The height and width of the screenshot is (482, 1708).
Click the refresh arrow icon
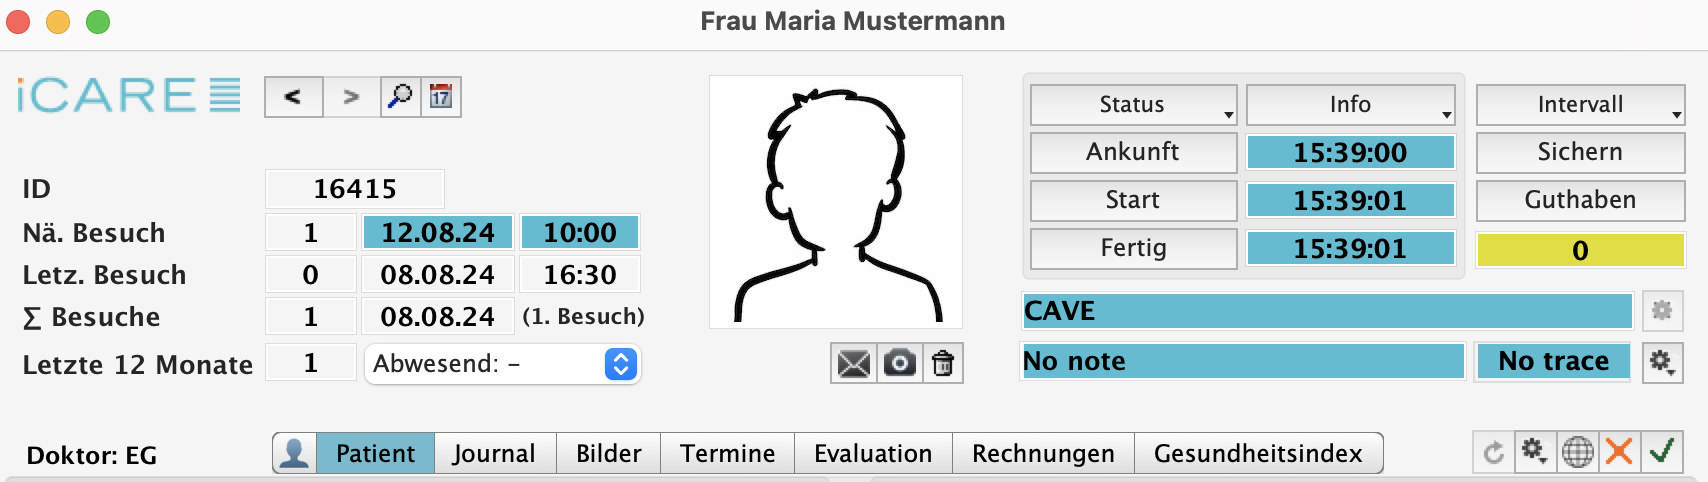click(1494, 453)
